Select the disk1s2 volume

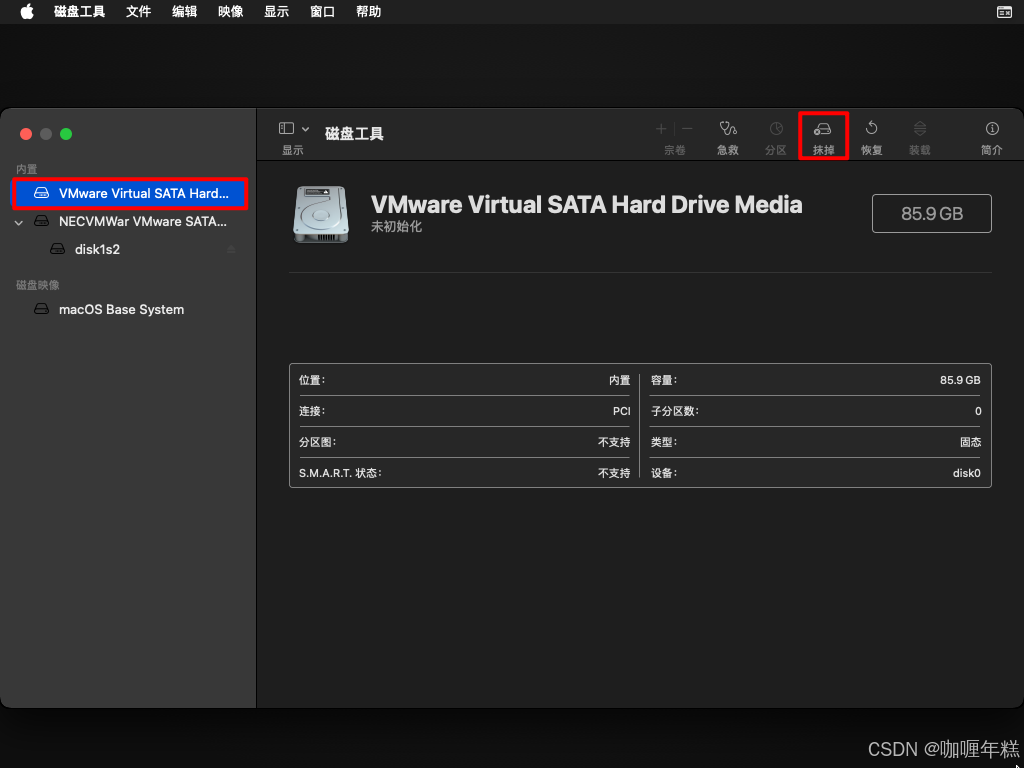[130, 249]
